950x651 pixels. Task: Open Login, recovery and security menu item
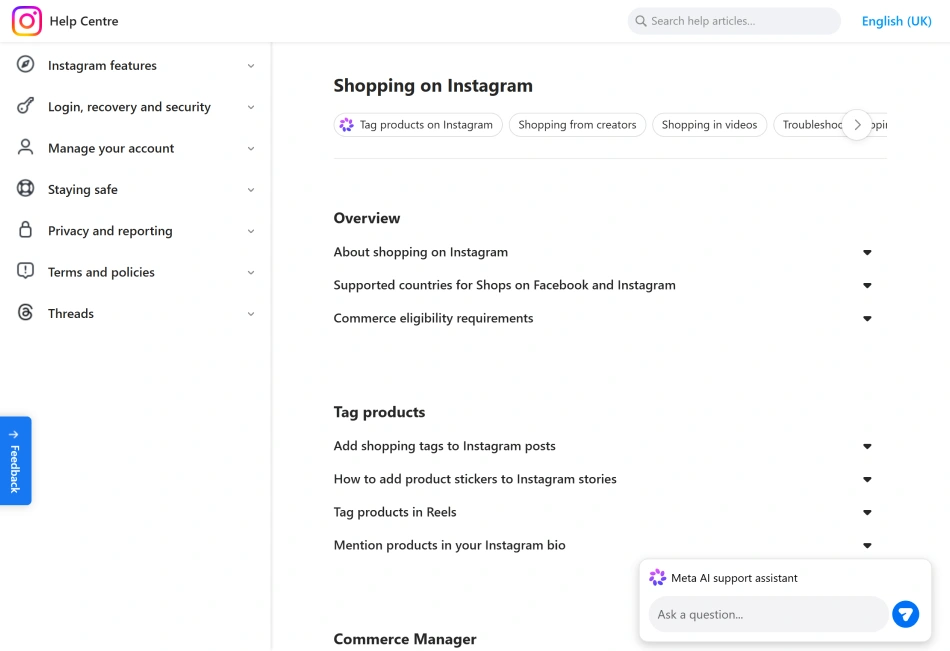tap(136, 107)
